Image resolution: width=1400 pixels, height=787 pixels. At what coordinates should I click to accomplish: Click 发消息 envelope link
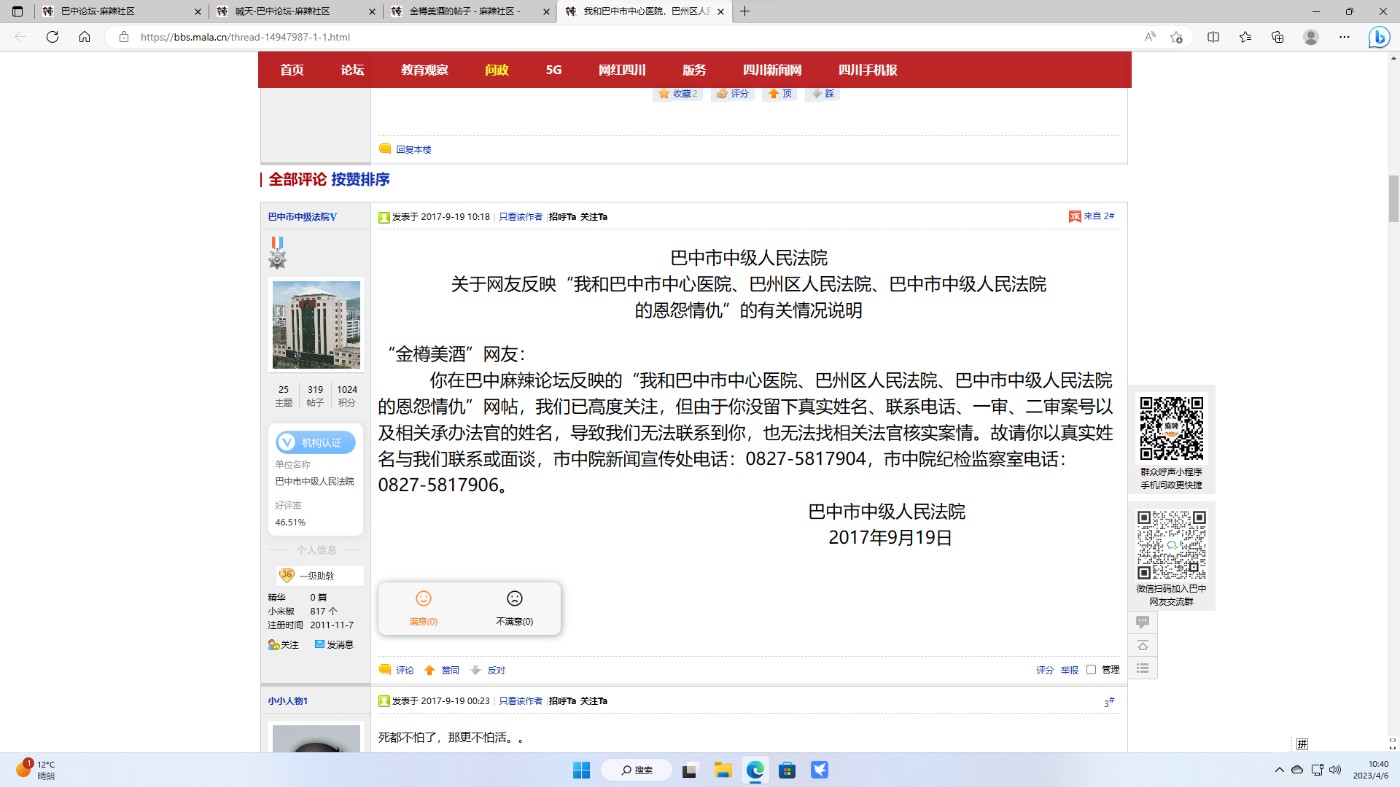pyautogui.click(x=334, y=645)
